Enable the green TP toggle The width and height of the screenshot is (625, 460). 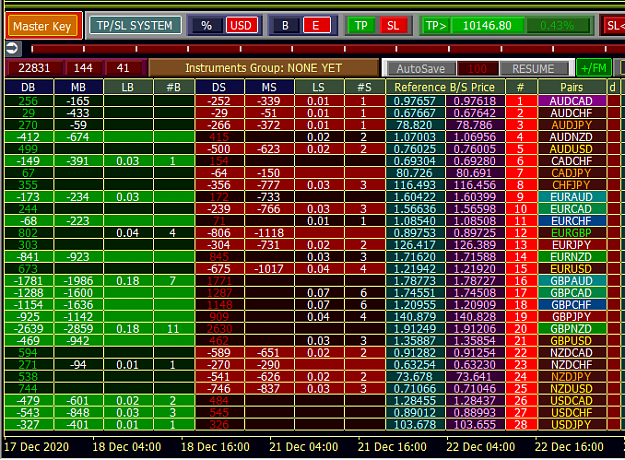361,26
